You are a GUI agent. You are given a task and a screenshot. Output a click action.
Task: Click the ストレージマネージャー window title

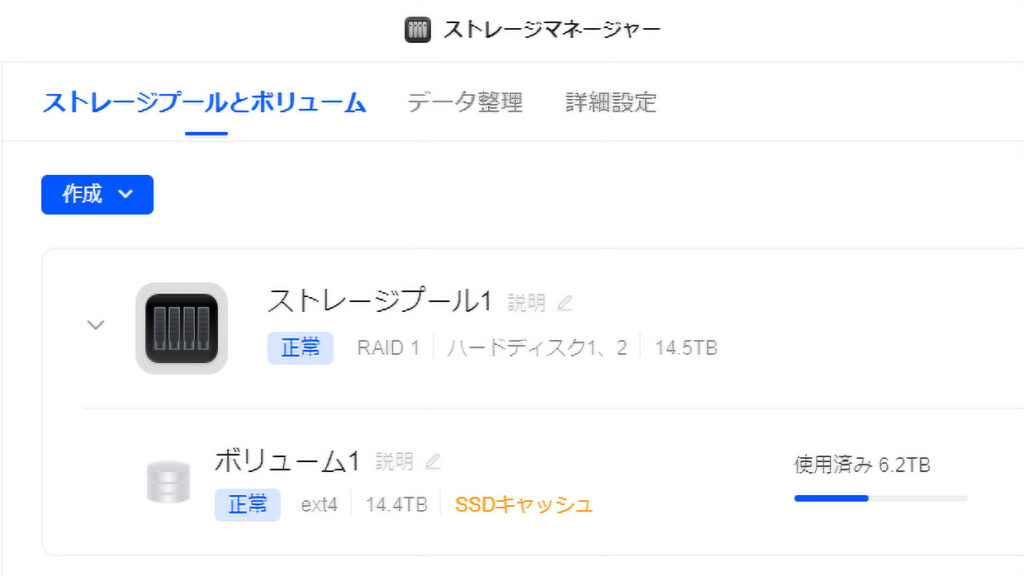coord(551,30)
